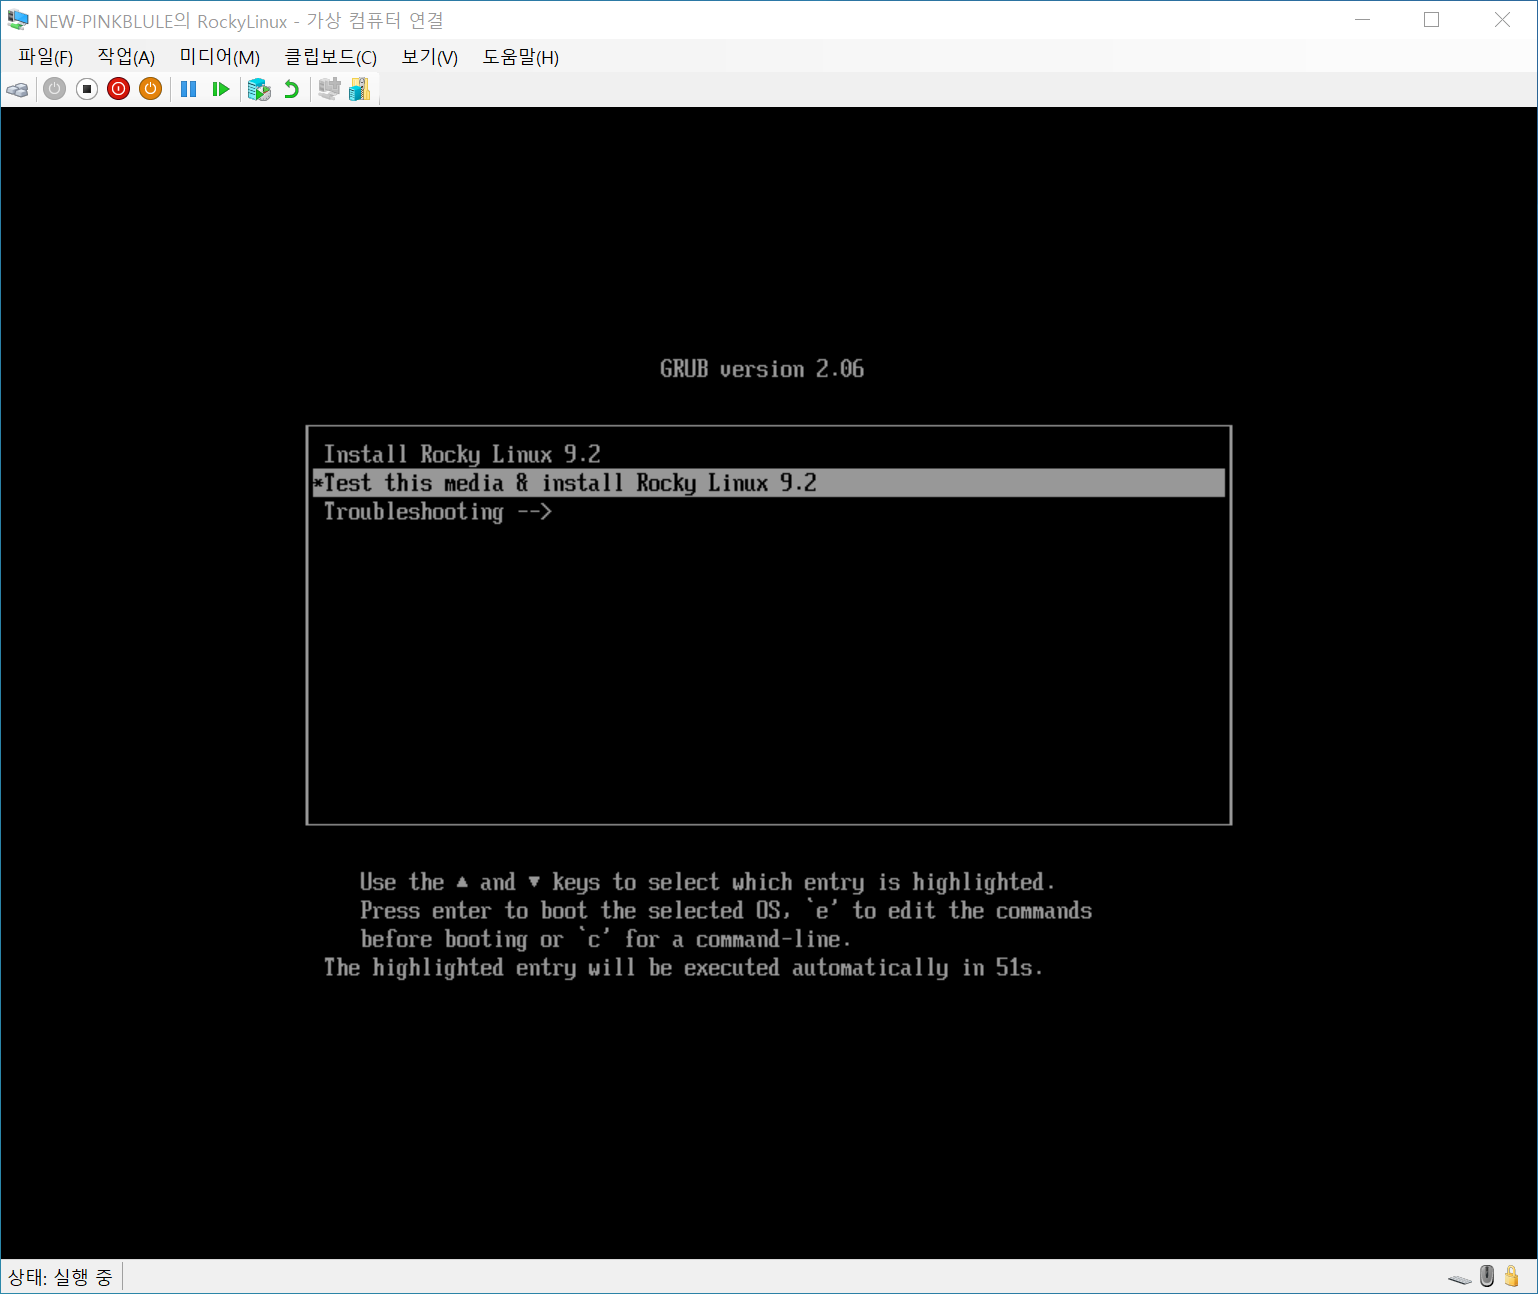Turn off the VM with the stop icon

(87, 89)
